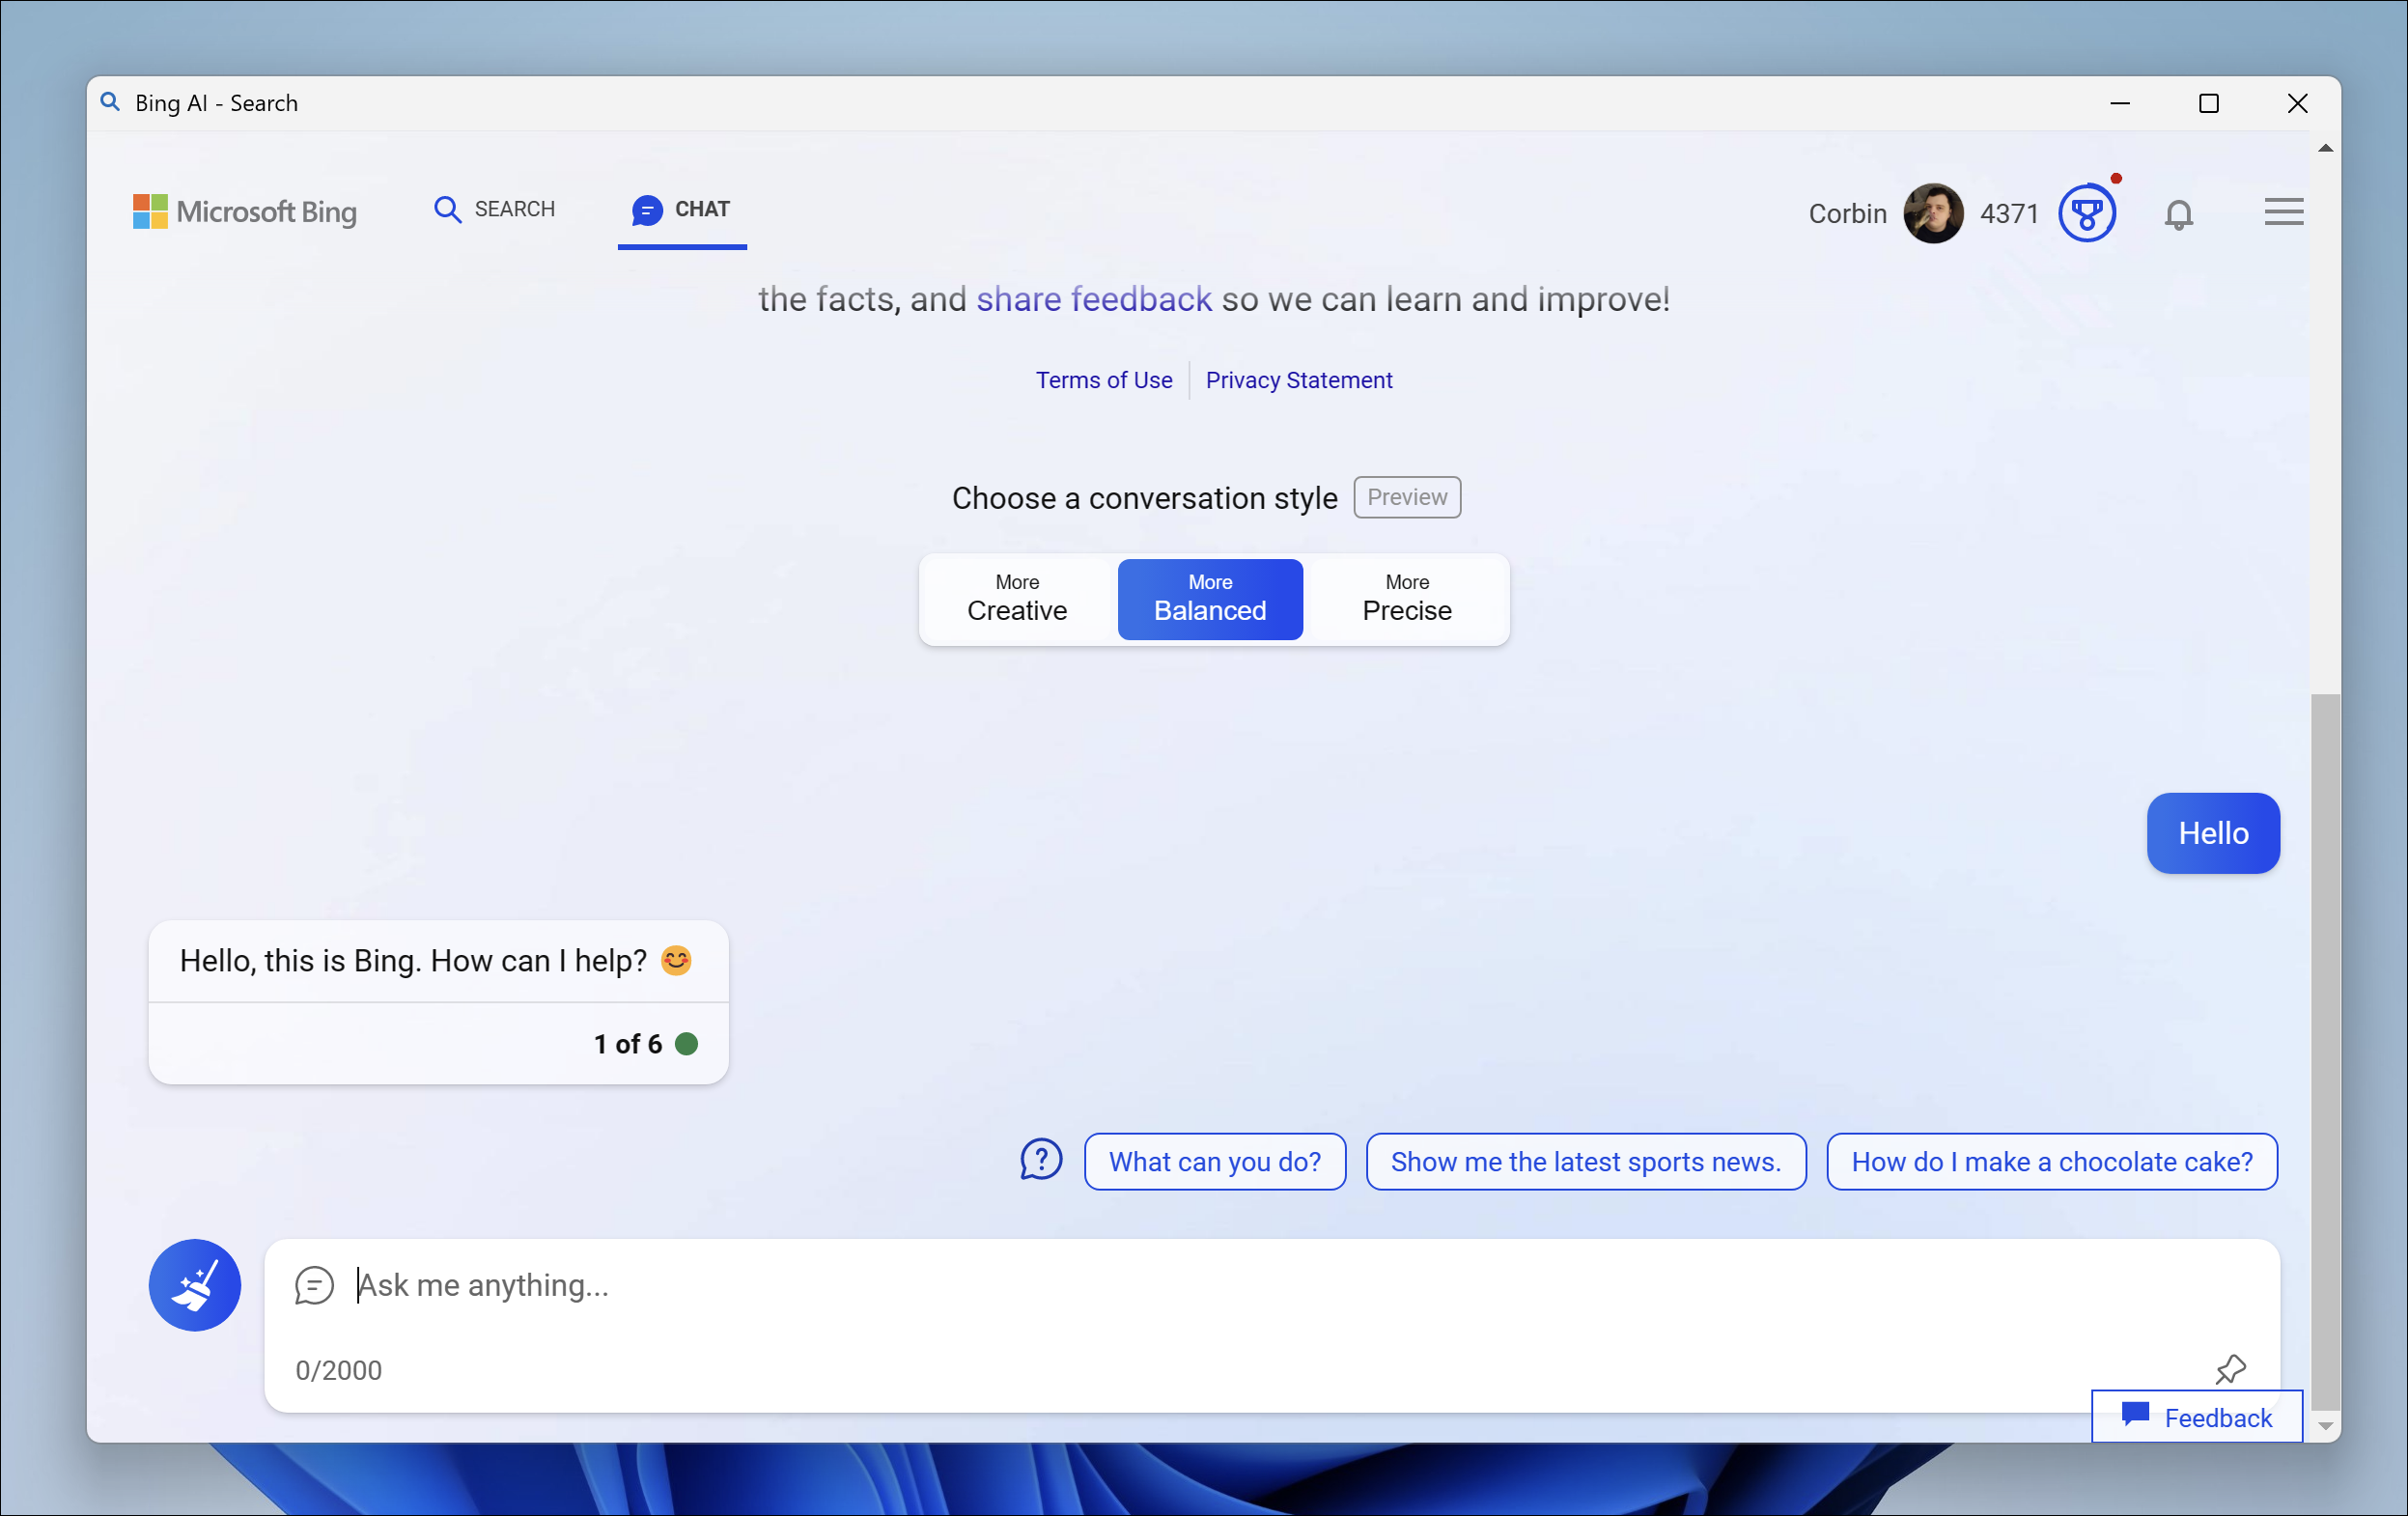
Task: Open the Terms of Use link
Action: [1103, 380]
